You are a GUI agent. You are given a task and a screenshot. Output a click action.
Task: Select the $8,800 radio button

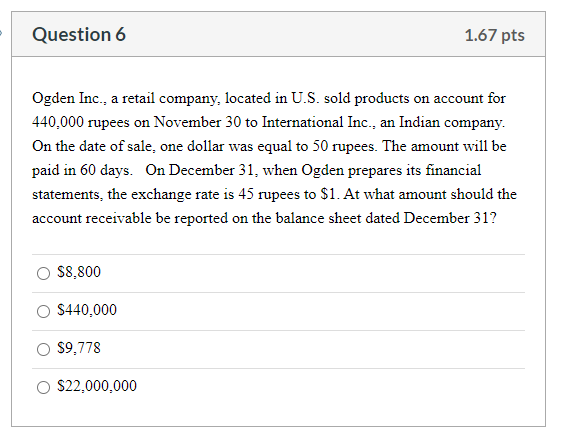click(43, 273)
